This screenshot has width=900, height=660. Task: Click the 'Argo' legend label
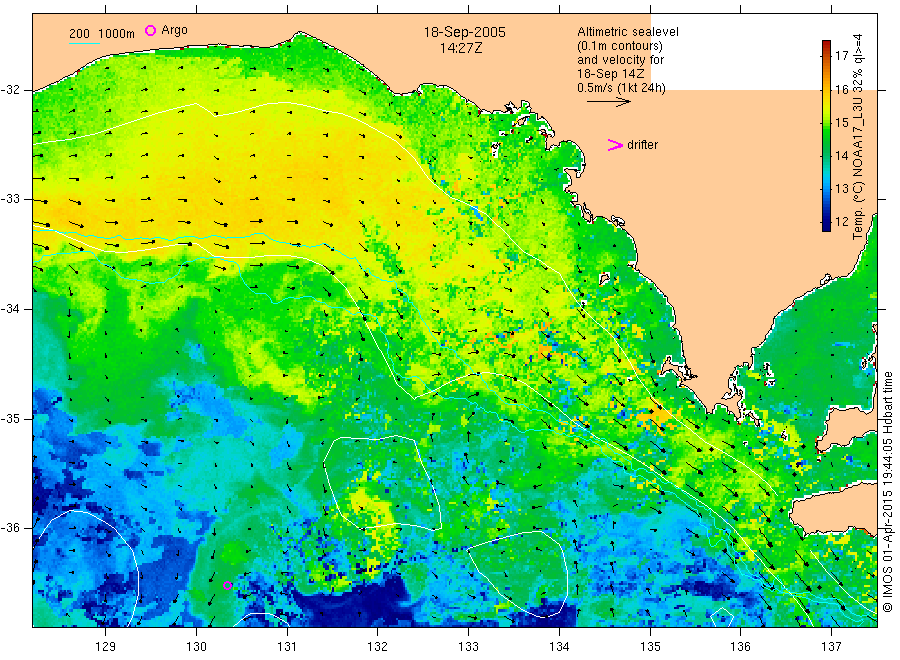(x=174, y=30)
